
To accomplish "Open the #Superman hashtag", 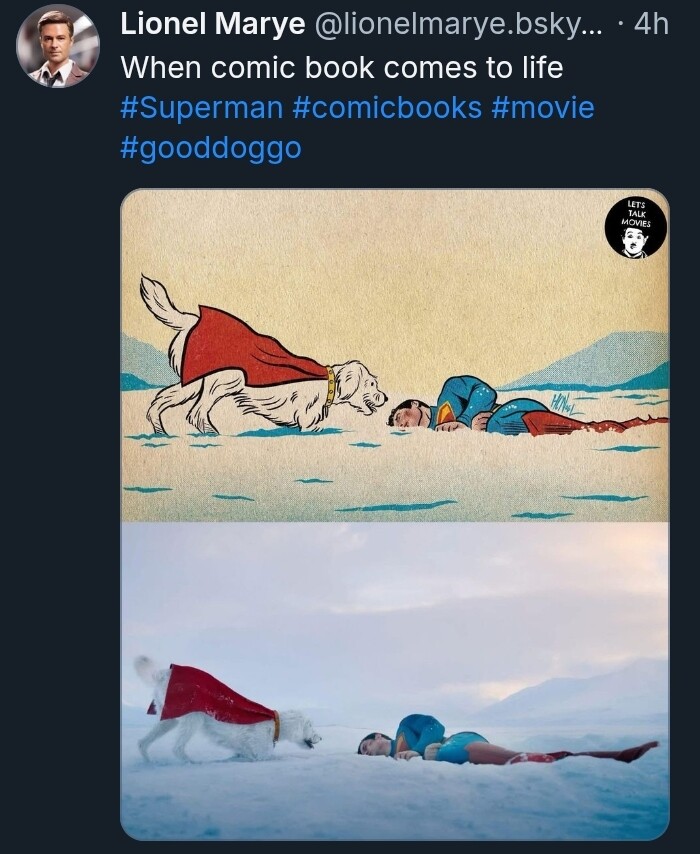I will pos(201,107).
